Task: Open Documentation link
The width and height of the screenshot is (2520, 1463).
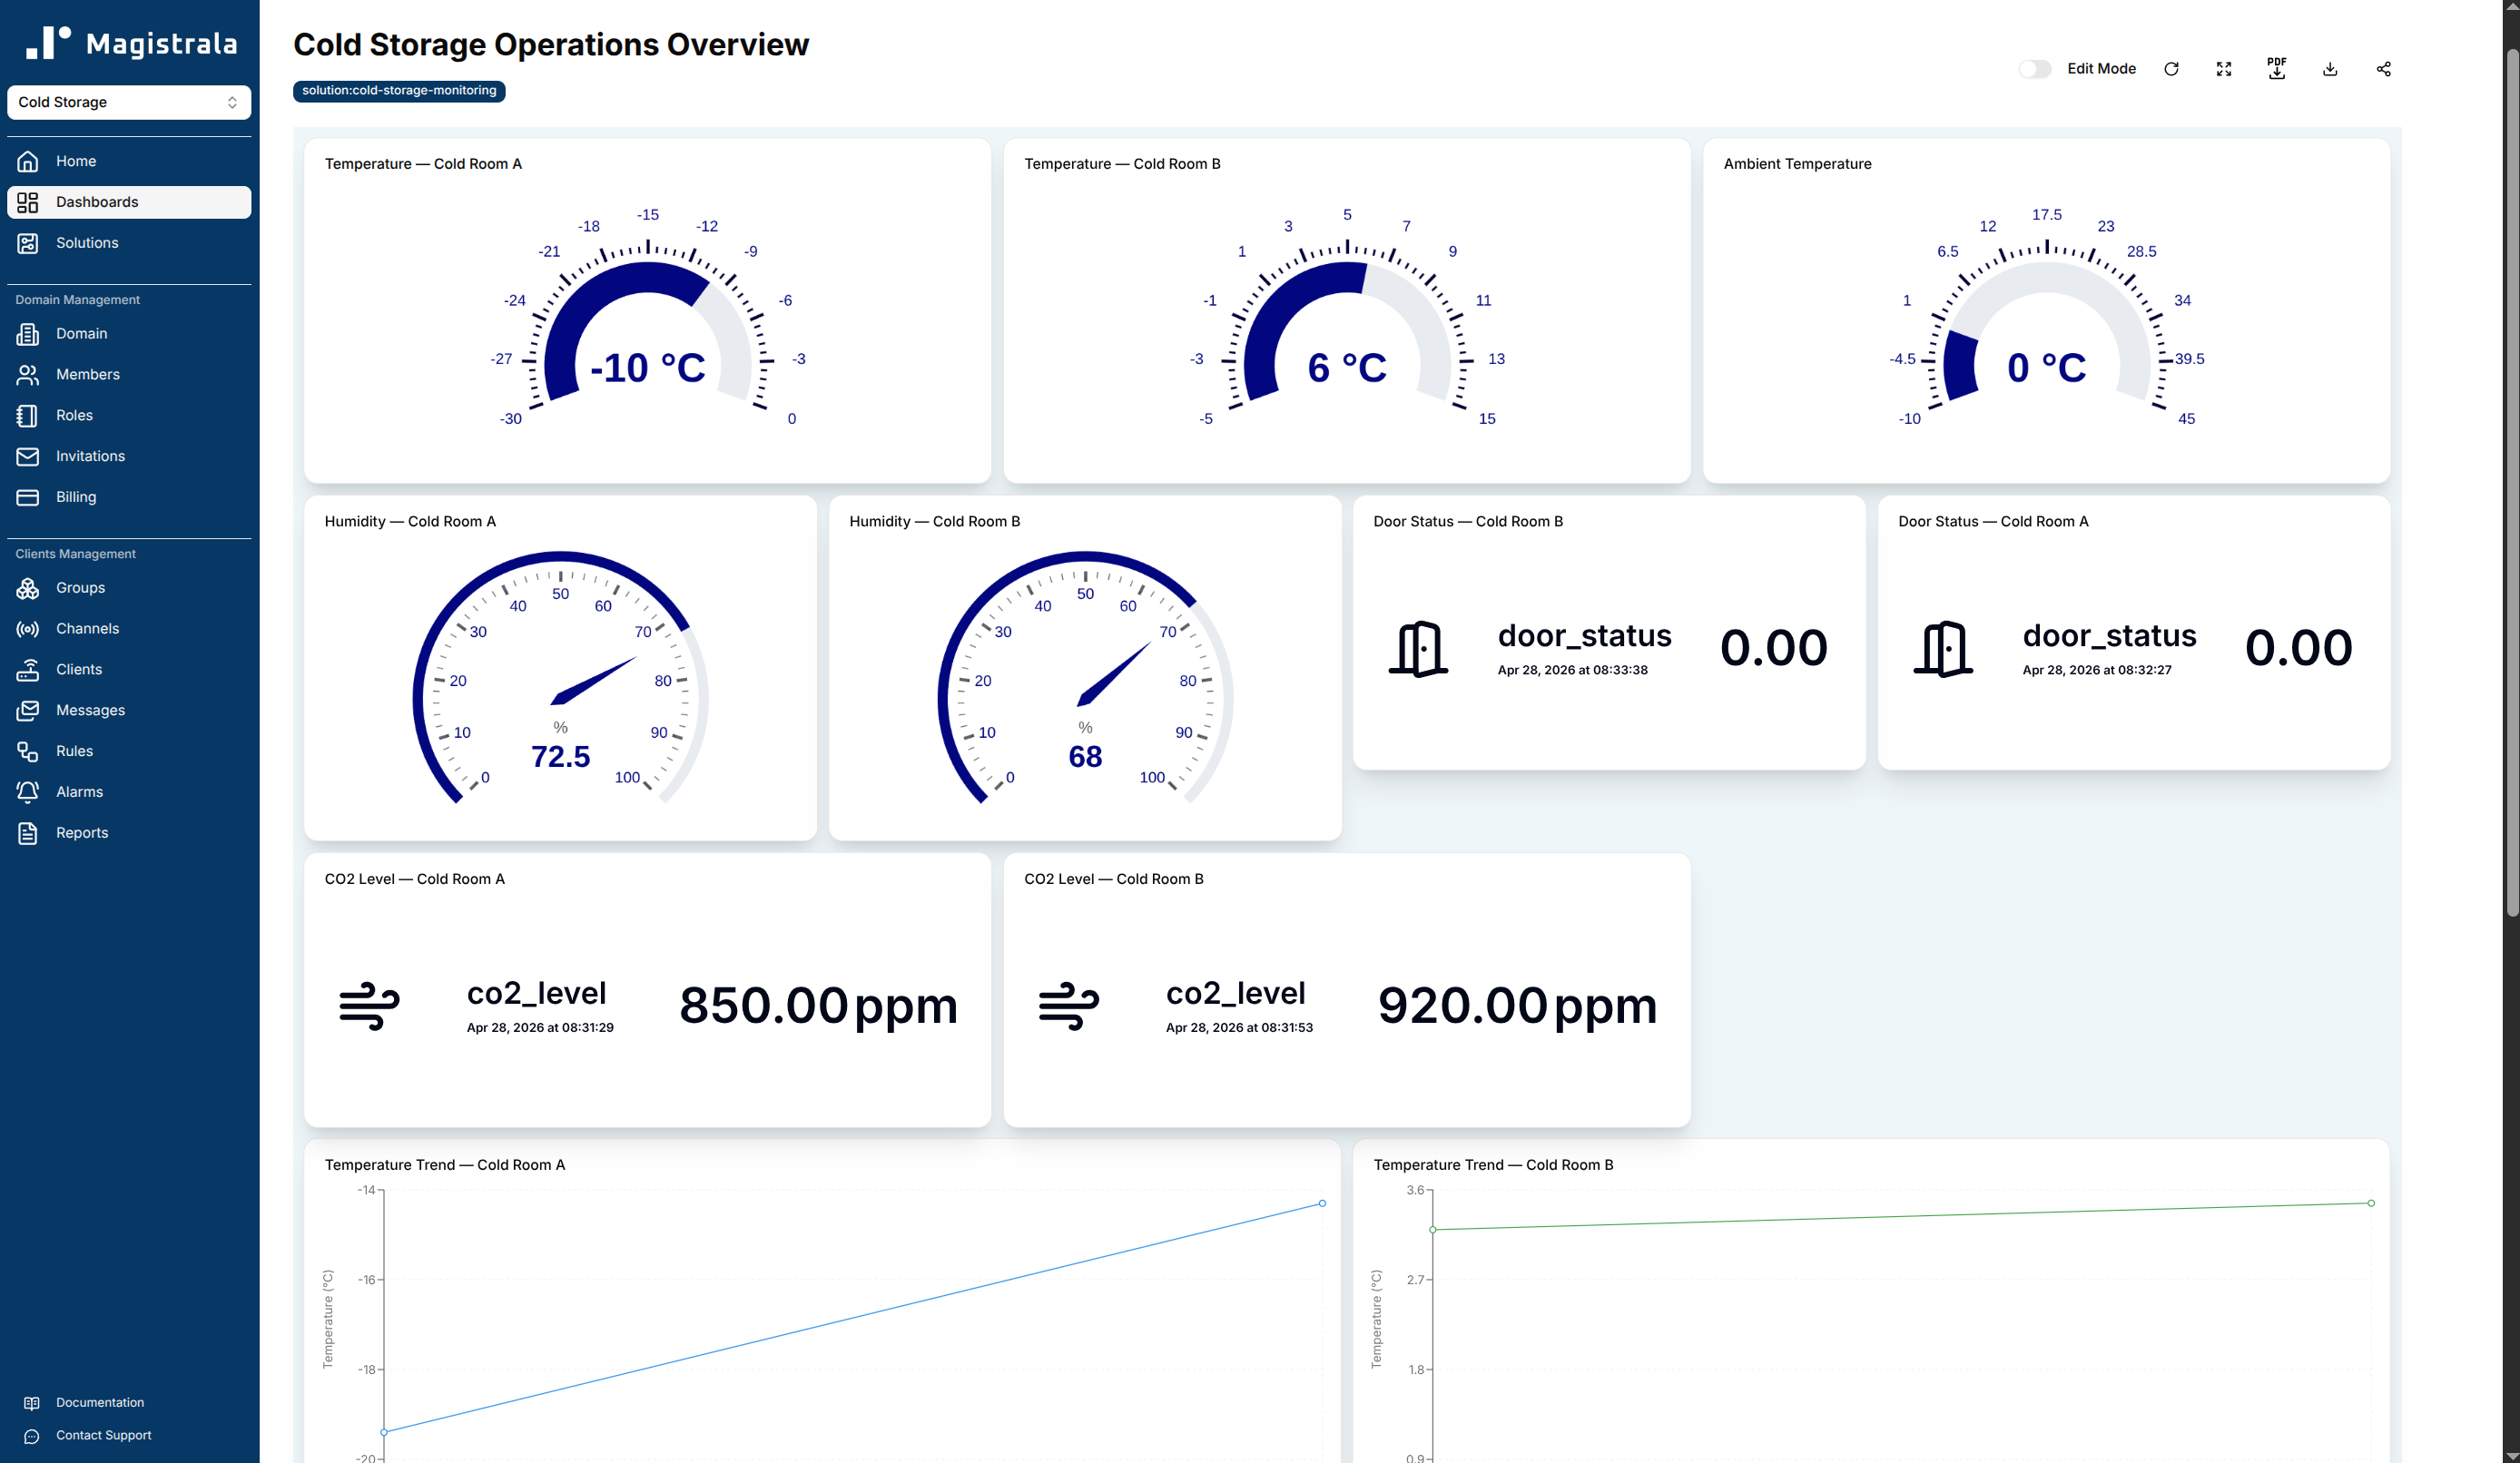Action: point(100,1402)
